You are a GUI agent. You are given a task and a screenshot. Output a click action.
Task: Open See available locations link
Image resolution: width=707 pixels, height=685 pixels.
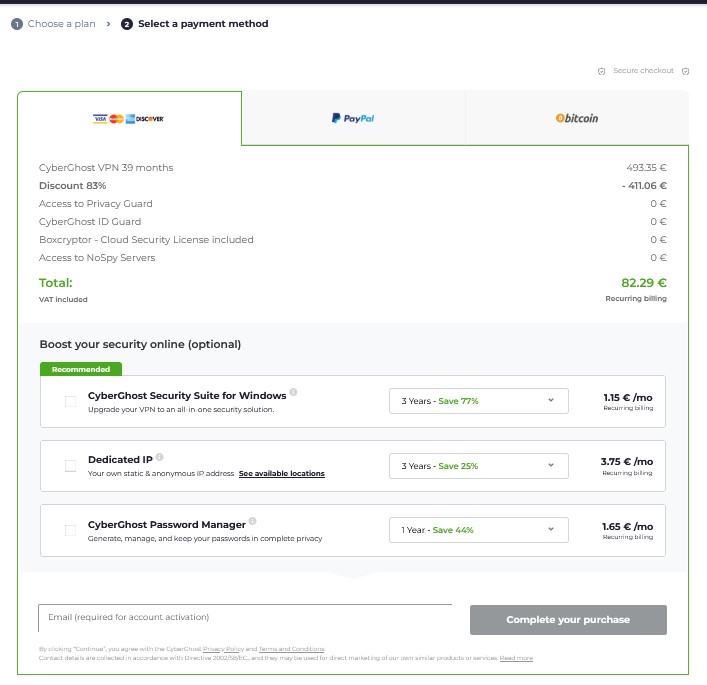point(282,474)
